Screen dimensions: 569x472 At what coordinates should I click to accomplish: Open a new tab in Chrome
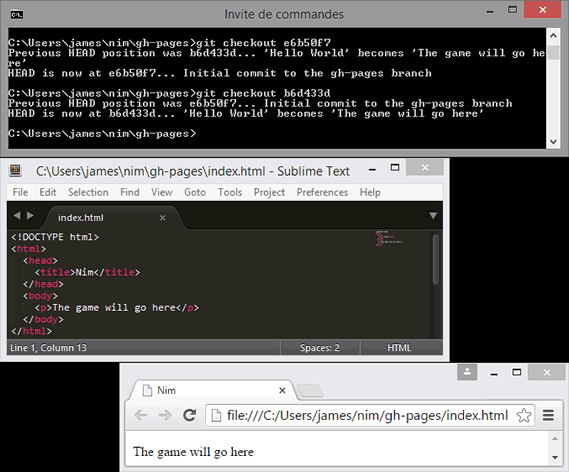click(310, 390)
